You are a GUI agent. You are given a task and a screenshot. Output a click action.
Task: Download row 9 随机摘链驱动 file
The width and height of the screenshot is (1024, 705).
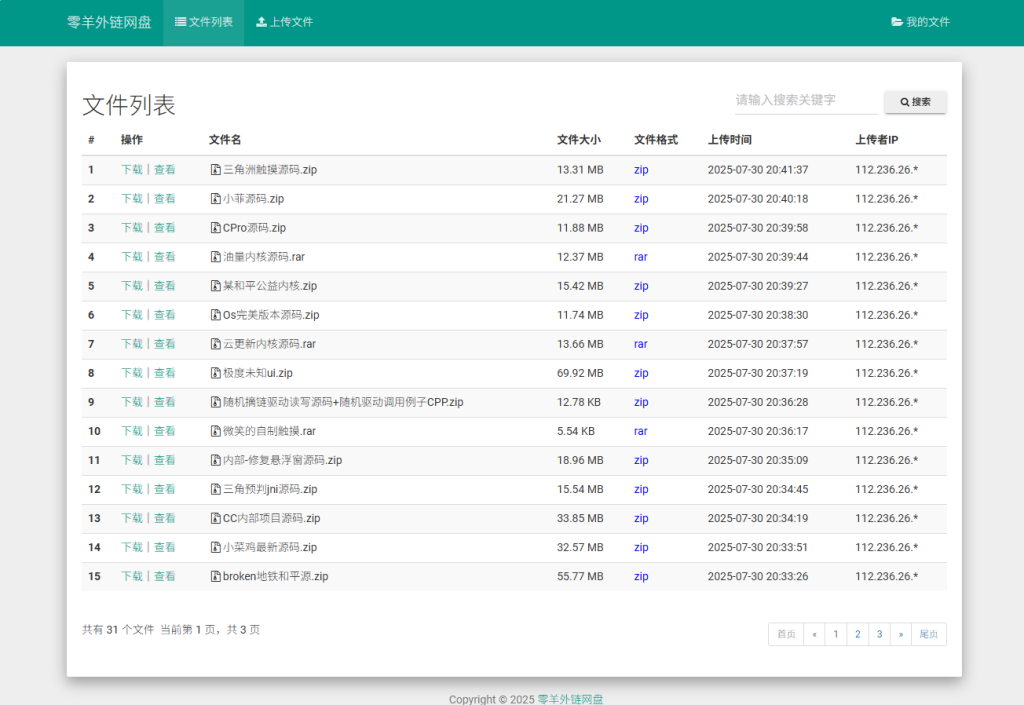point(132,402)
